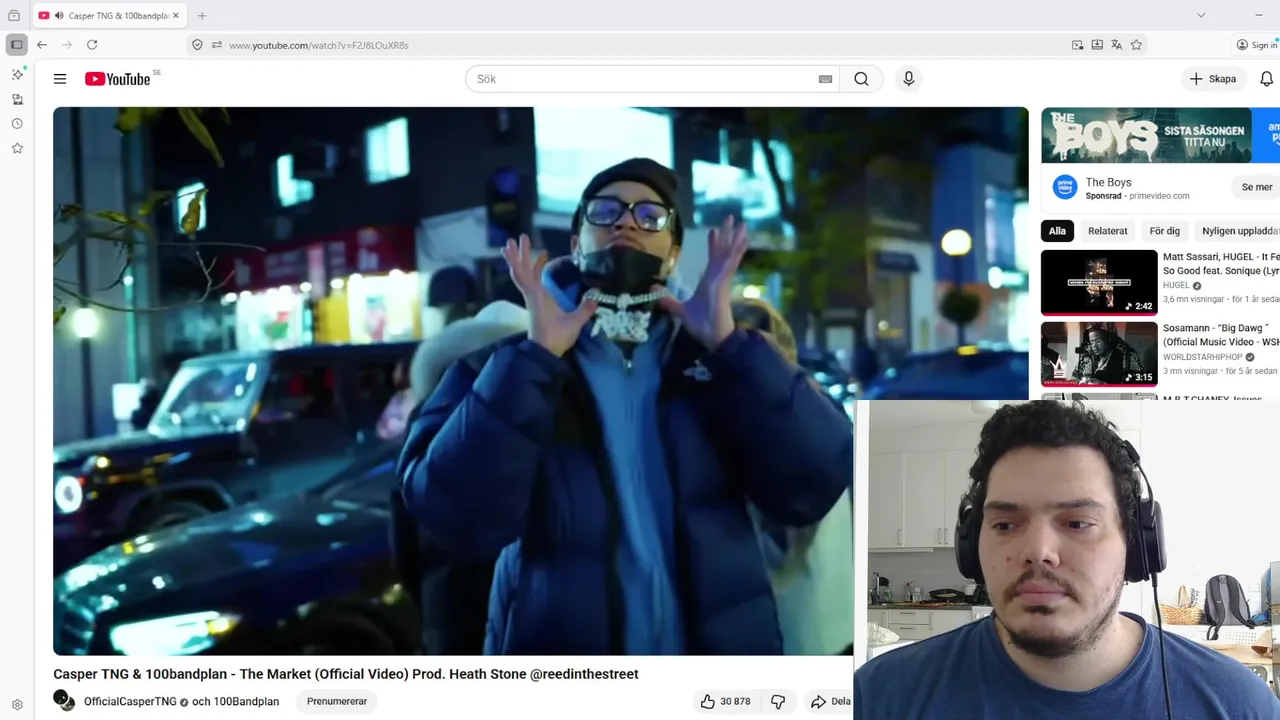Screen dimensions: 1280x720
Task: Select the För dig filter chip
Action: pyautogui.click(x=1165, y=231)
